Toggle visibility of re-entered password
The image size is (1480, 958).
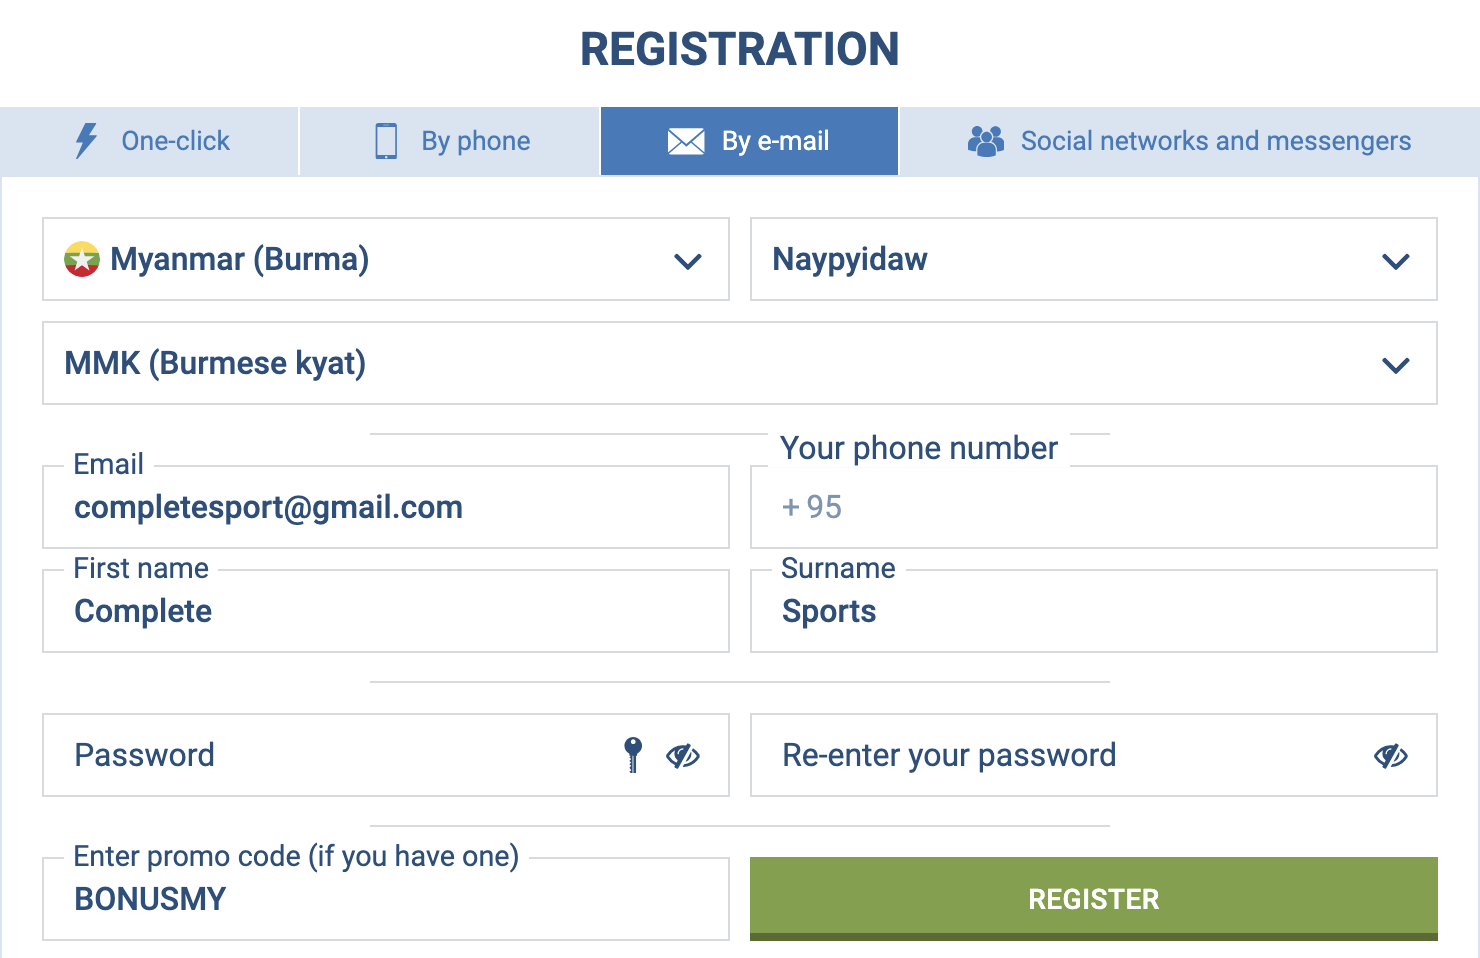point(1390,756)
